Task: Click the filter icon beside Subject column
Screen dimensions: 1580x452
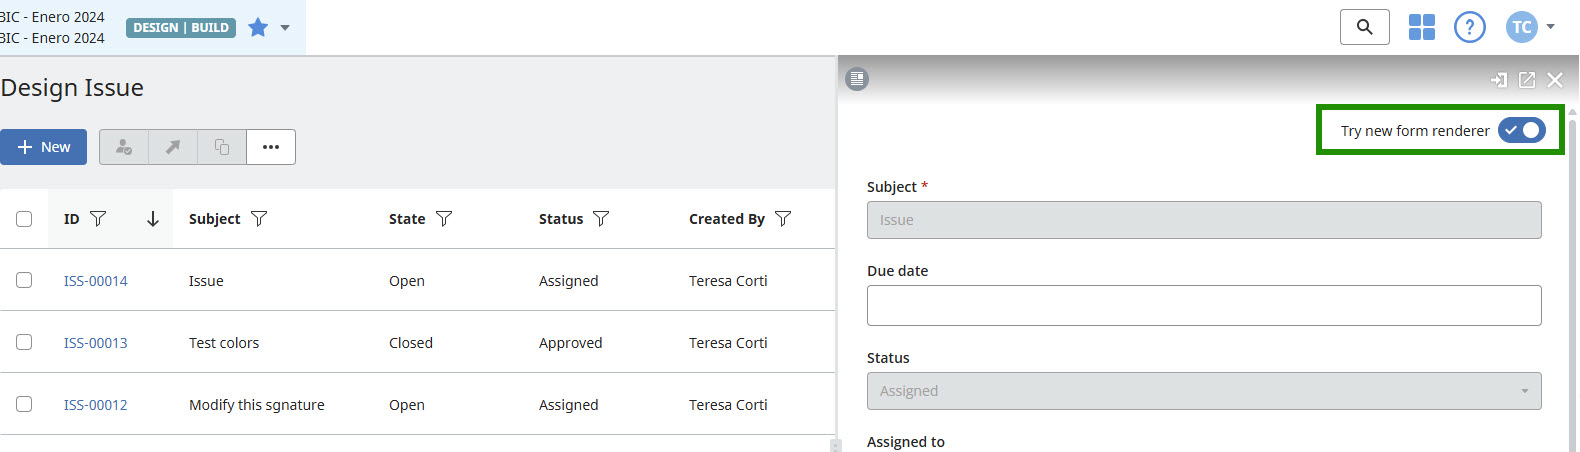Action: [259, 219]
